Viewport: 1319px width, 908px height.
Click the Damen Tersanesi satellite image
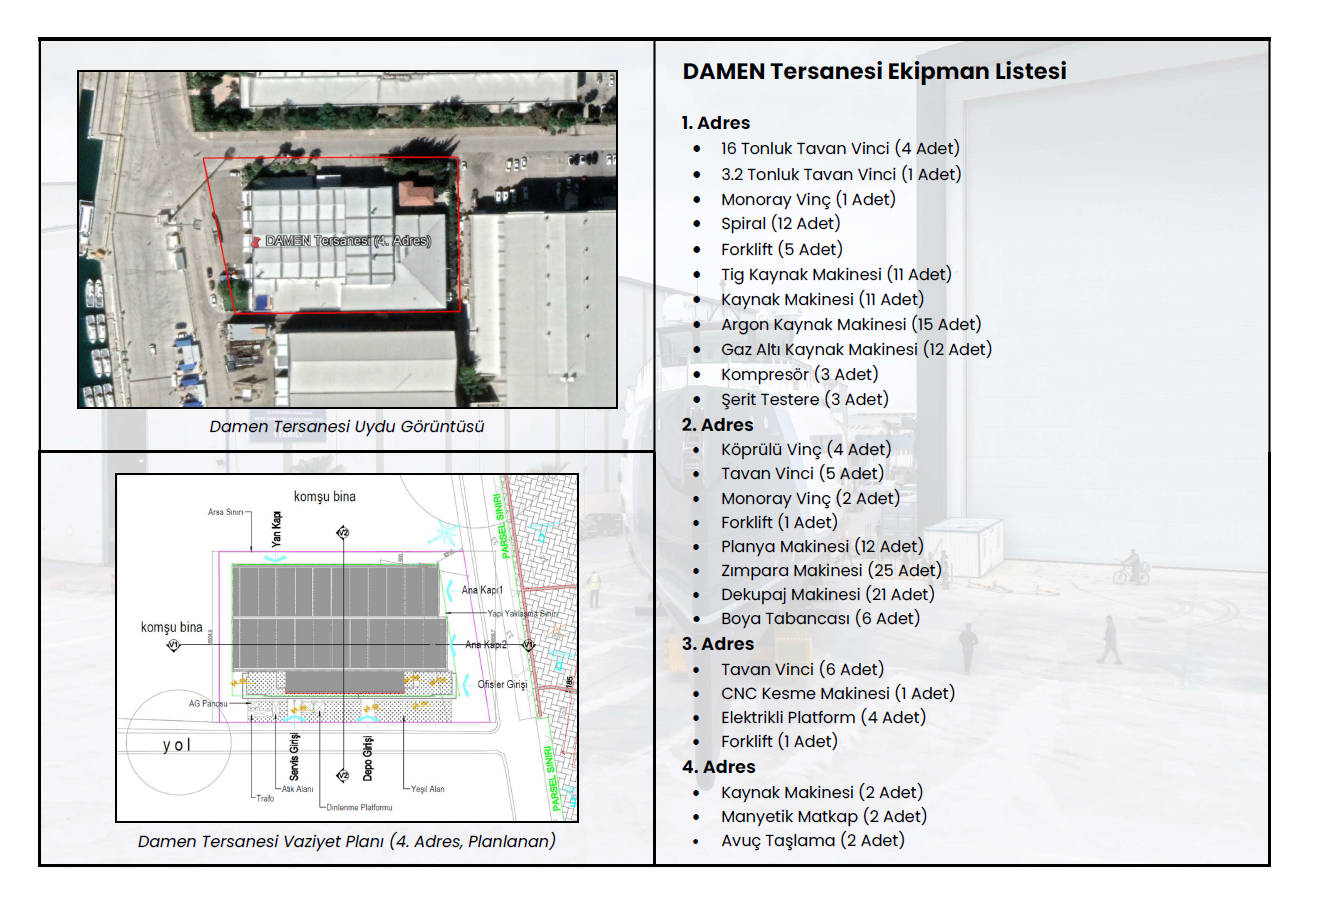347,239
